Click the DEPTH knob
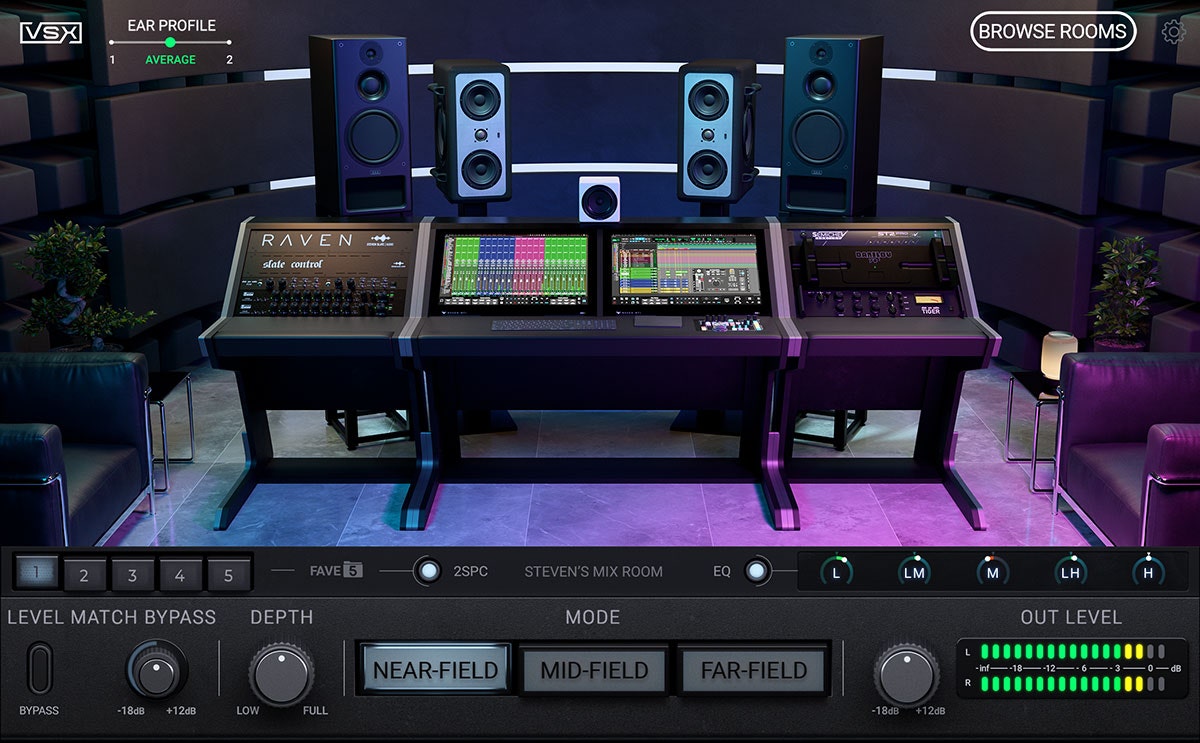This screenshot has width=1200, height=743. pyautogui.click(x=281, y=673)
